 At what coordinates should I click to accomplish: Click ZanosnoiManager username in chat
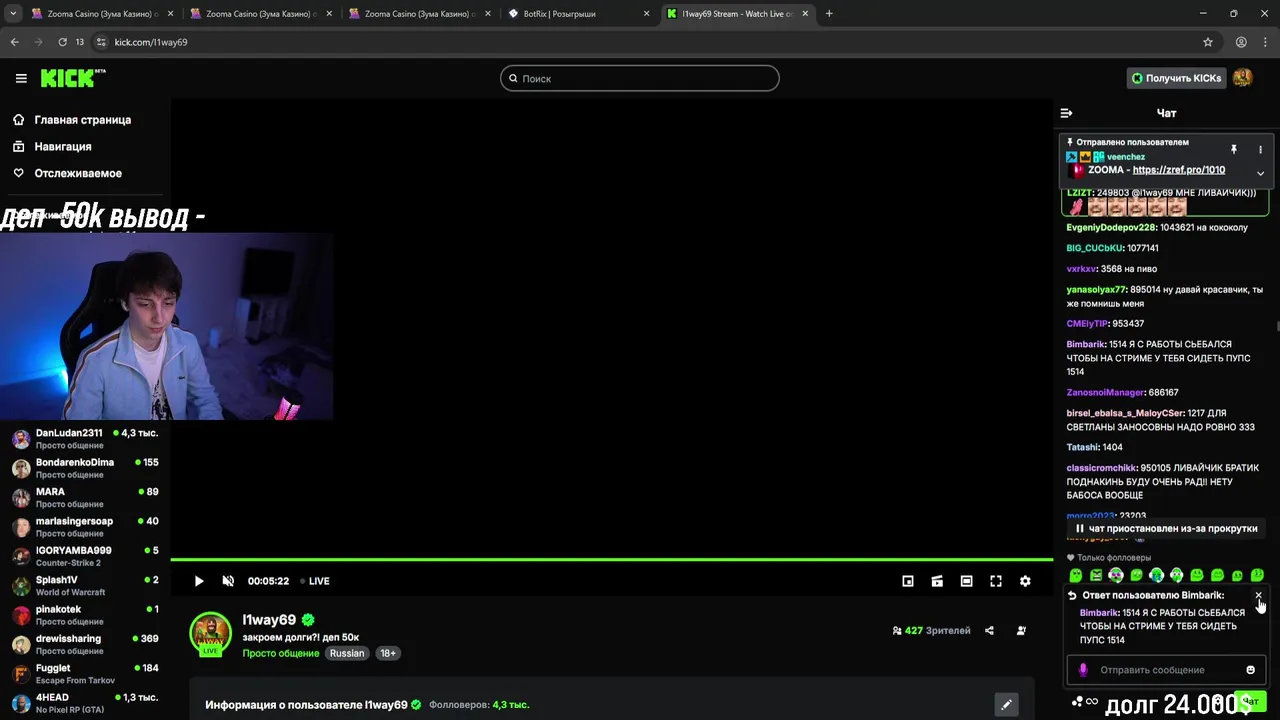[1105, 393]
